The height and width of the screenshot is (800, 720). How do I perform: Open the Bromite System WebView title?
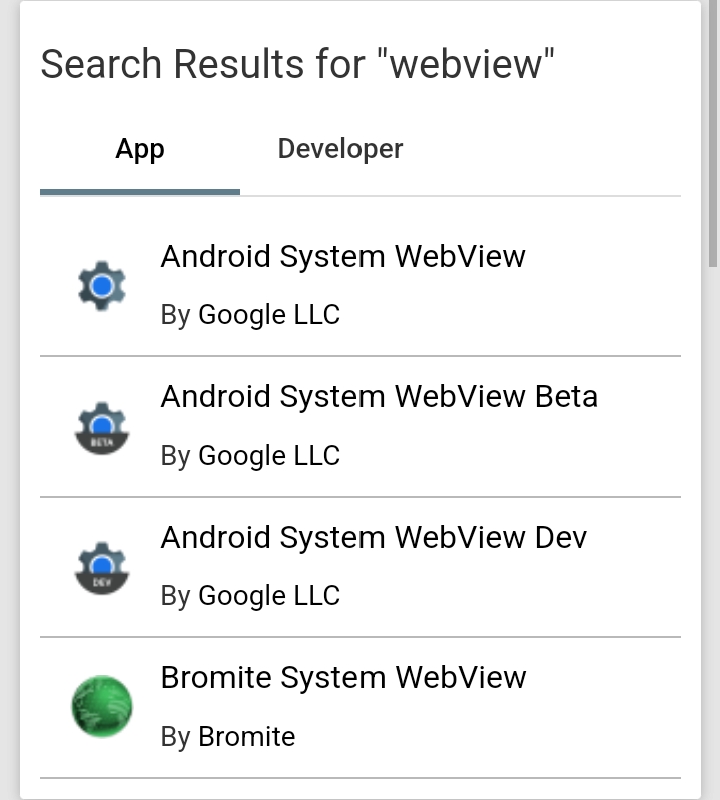pyautogui.click(x=343, y=678)
